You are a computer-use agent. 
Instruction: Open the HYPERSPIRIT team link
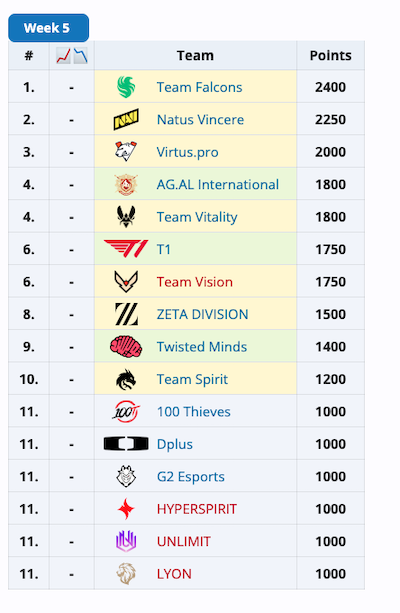197,509
